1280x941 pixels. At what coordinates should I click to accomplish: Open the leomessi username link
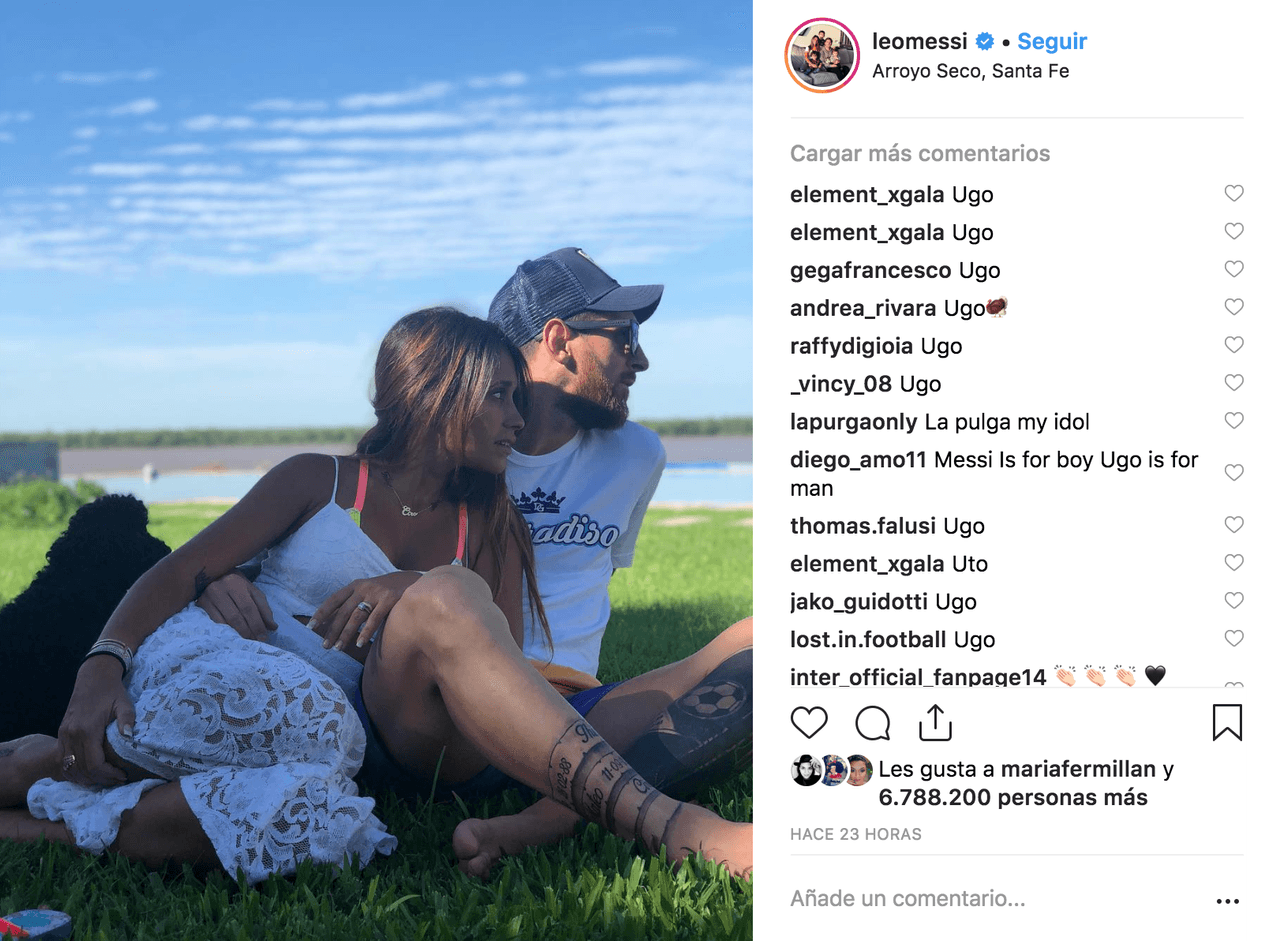[920, 42]
